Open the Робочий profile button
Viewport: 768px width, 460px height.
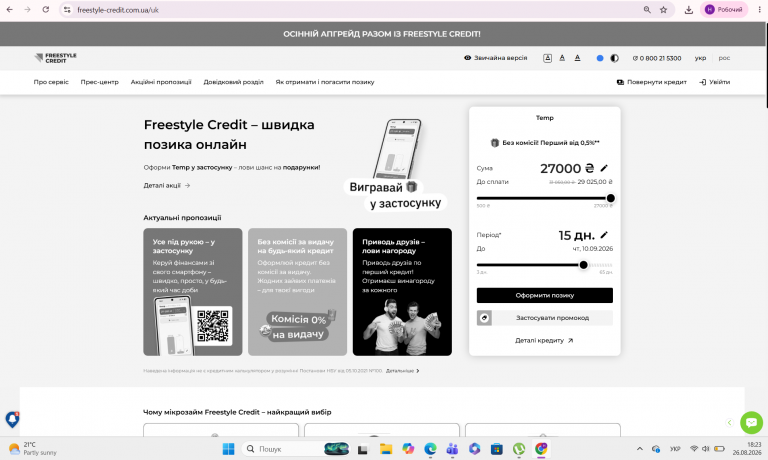tap(724, 10)
